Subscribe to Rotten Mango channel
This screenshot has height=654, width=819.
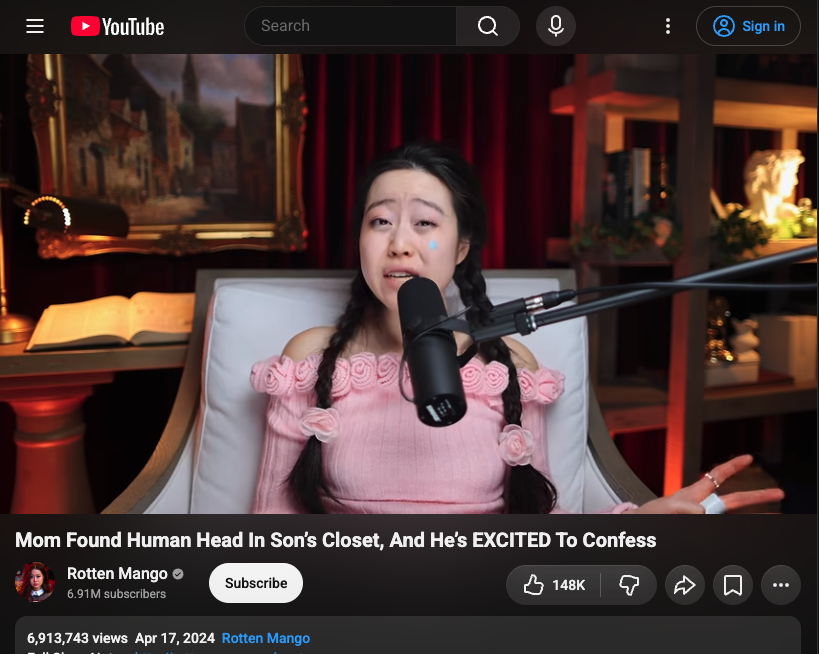(x=256, y=583)
